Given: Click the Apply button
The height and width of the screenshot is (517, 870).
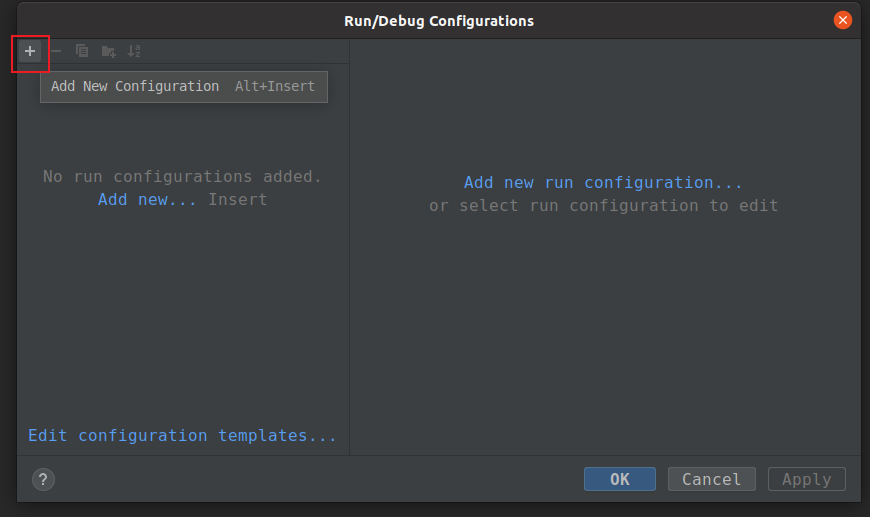Looking at the screenshot, I should (807, 479).
